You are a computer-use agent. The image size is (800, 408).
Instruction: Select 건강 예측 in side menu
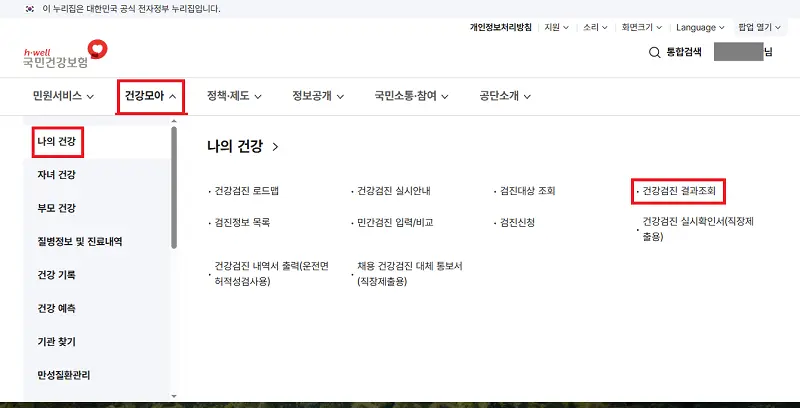coord(57,309)
